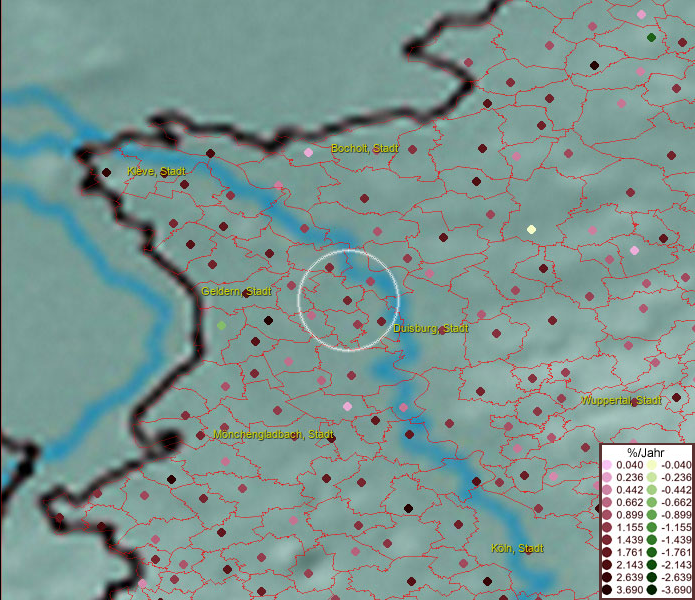Click the light green marker south of Geldern
This screenshot has width=695, height=600.
(222, 326)
